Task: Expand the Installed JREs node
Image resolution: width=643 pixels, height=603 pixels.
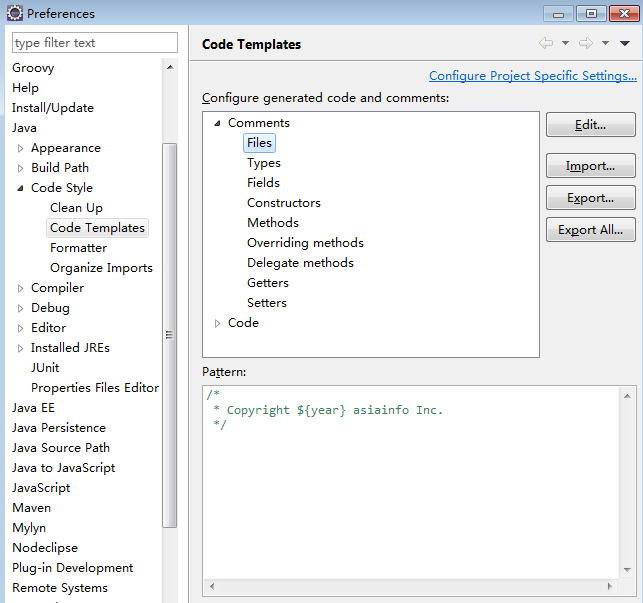Action: tap(21, 348)
